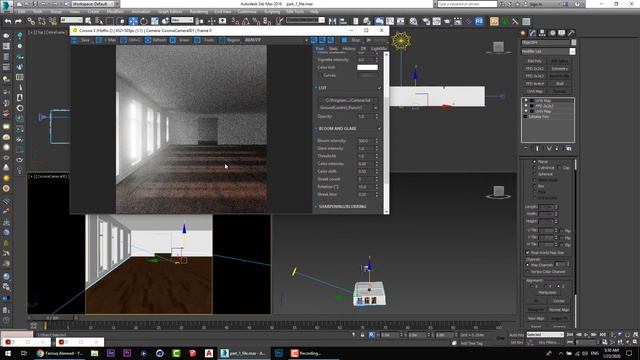Open the Create command panel tab
The height and width of the screenshot is (360, 640).
coord(523,33)
